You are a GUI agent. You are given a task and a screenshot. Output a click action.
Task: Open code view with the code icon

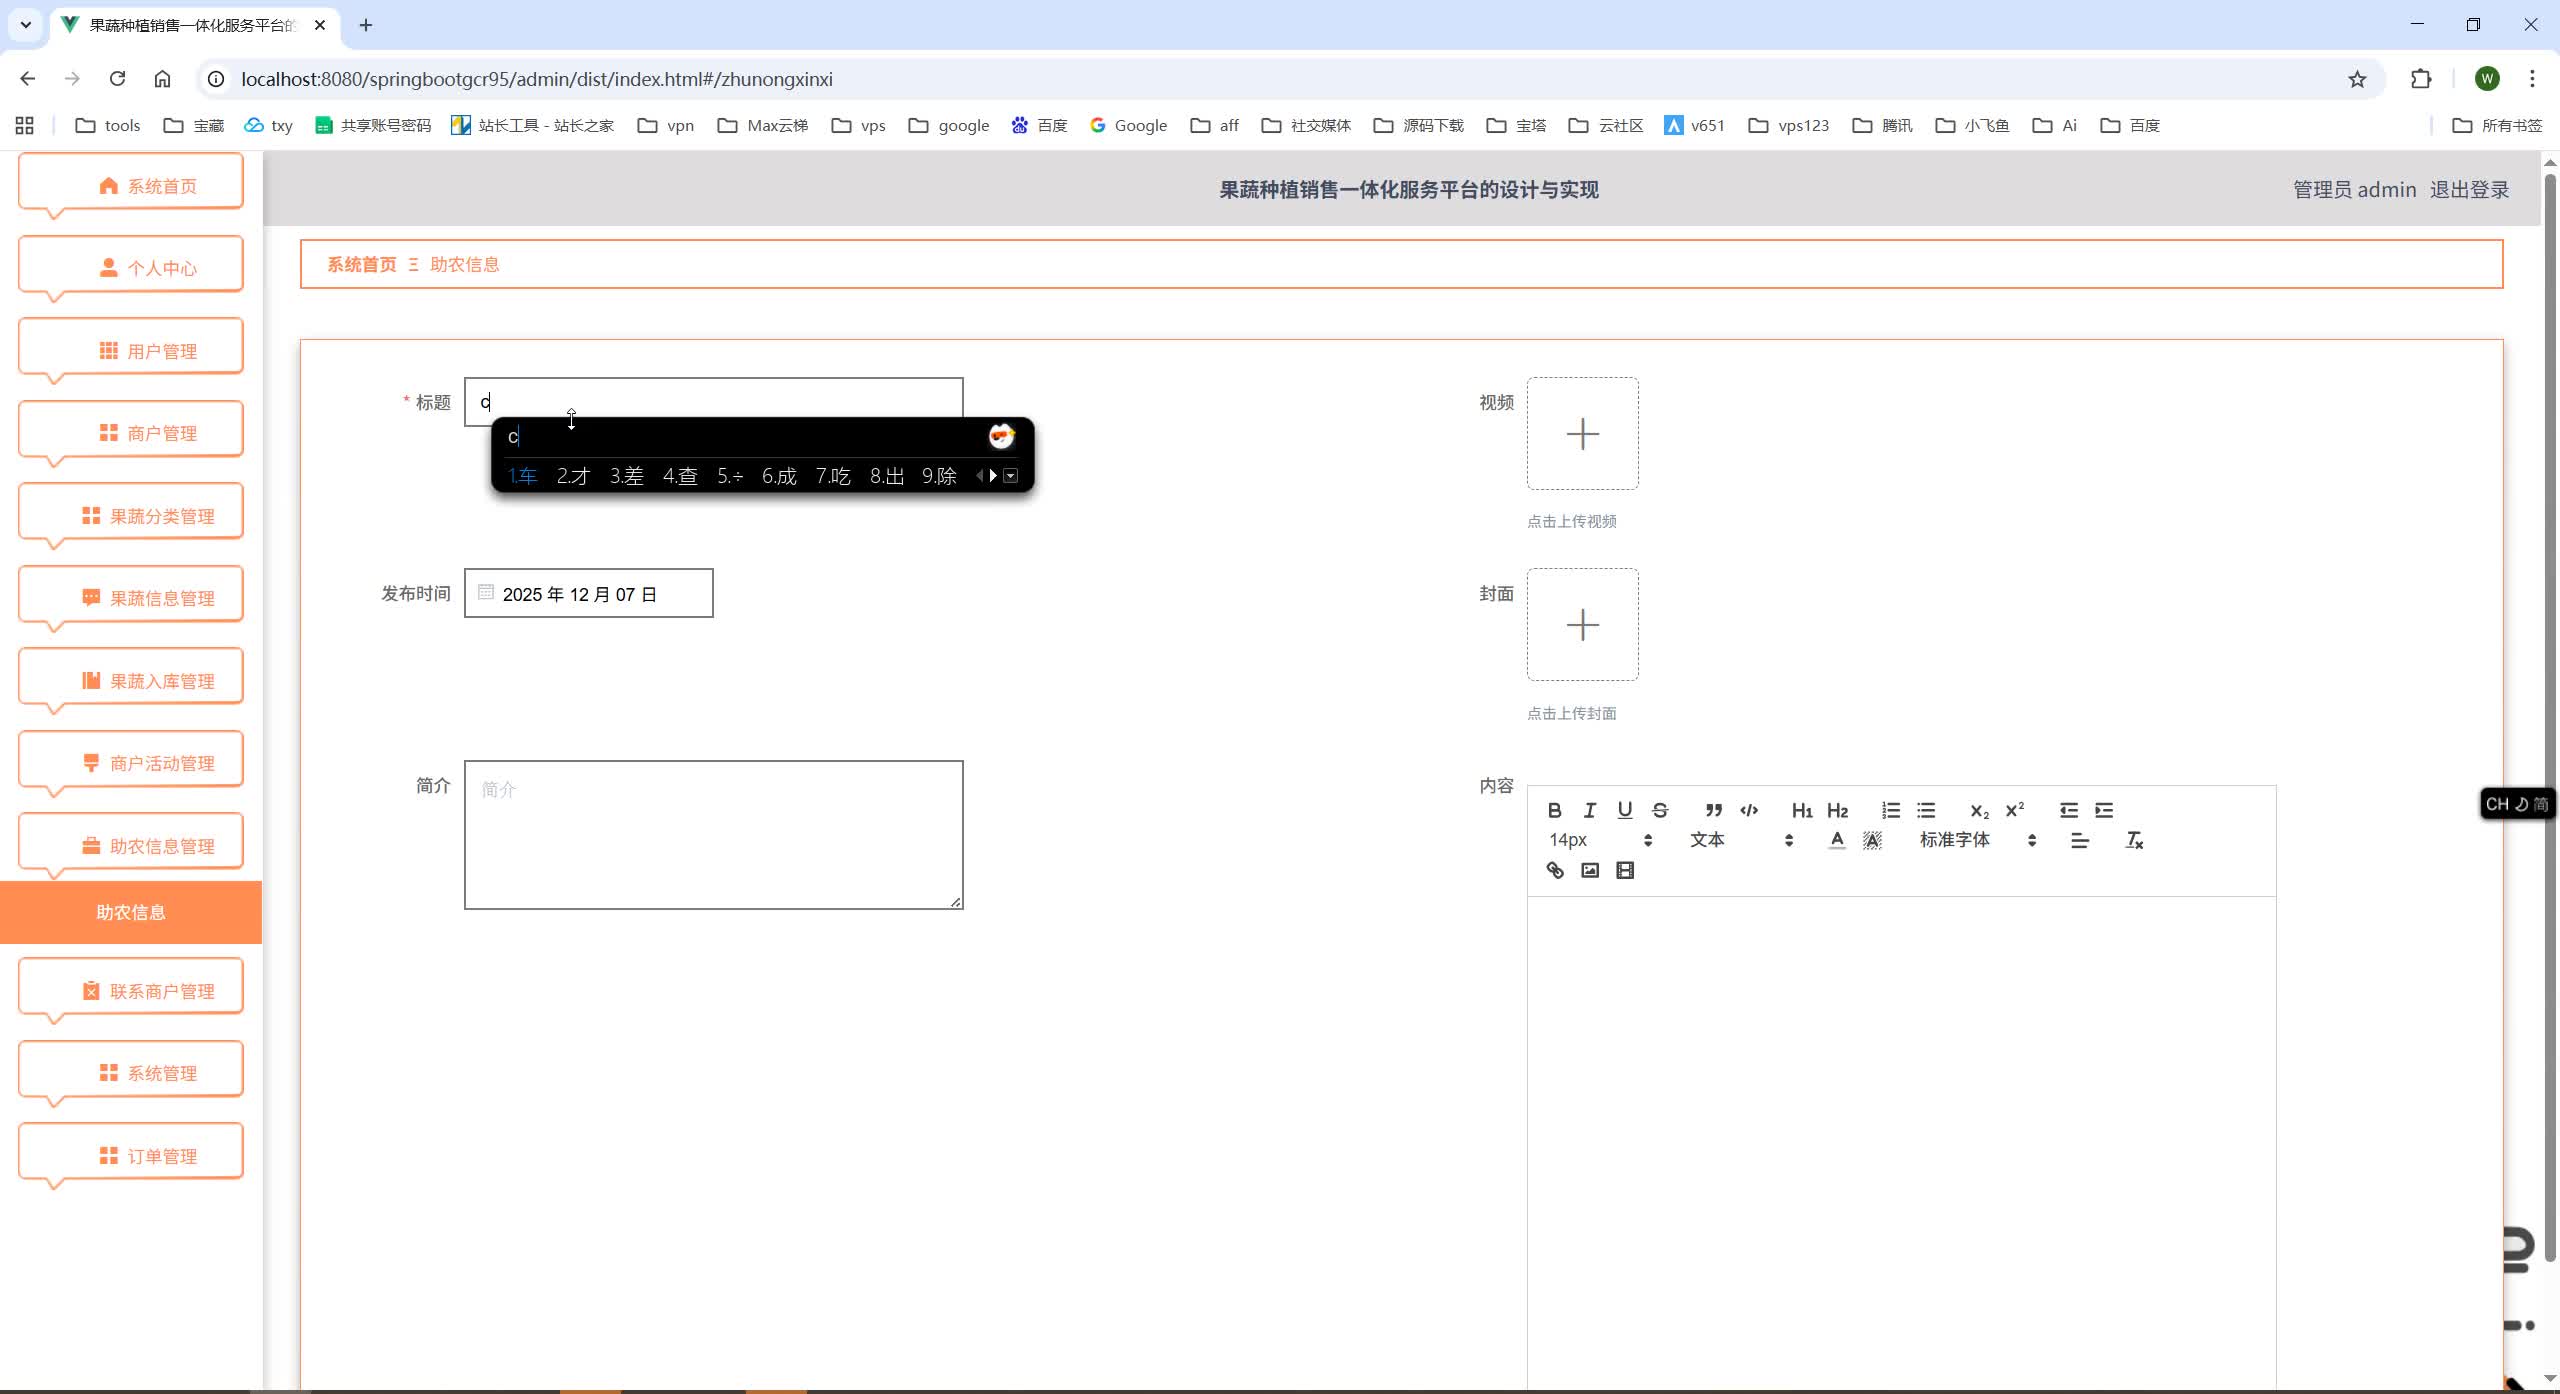click(1748, 810)
